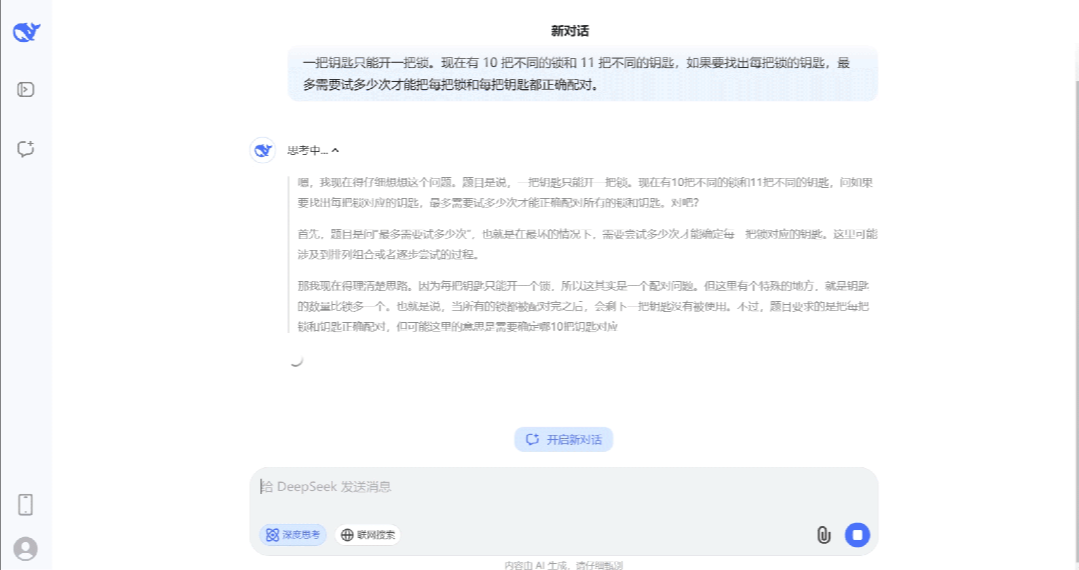Collapse the 思考中 reasoning section
Image resolution: width=1079 pixels, height=570 pixels.
[x=313, y=150]
